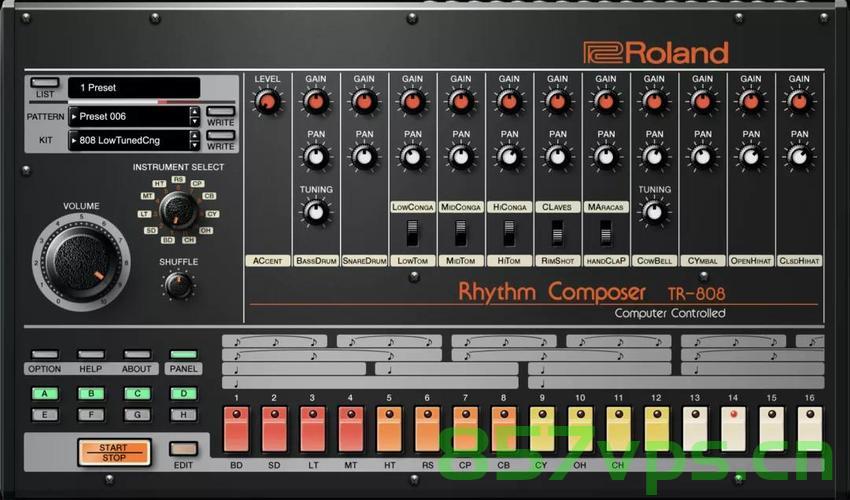The image size is (850, 500).
Task: Select pattern variation B
Action: [91, 394]
